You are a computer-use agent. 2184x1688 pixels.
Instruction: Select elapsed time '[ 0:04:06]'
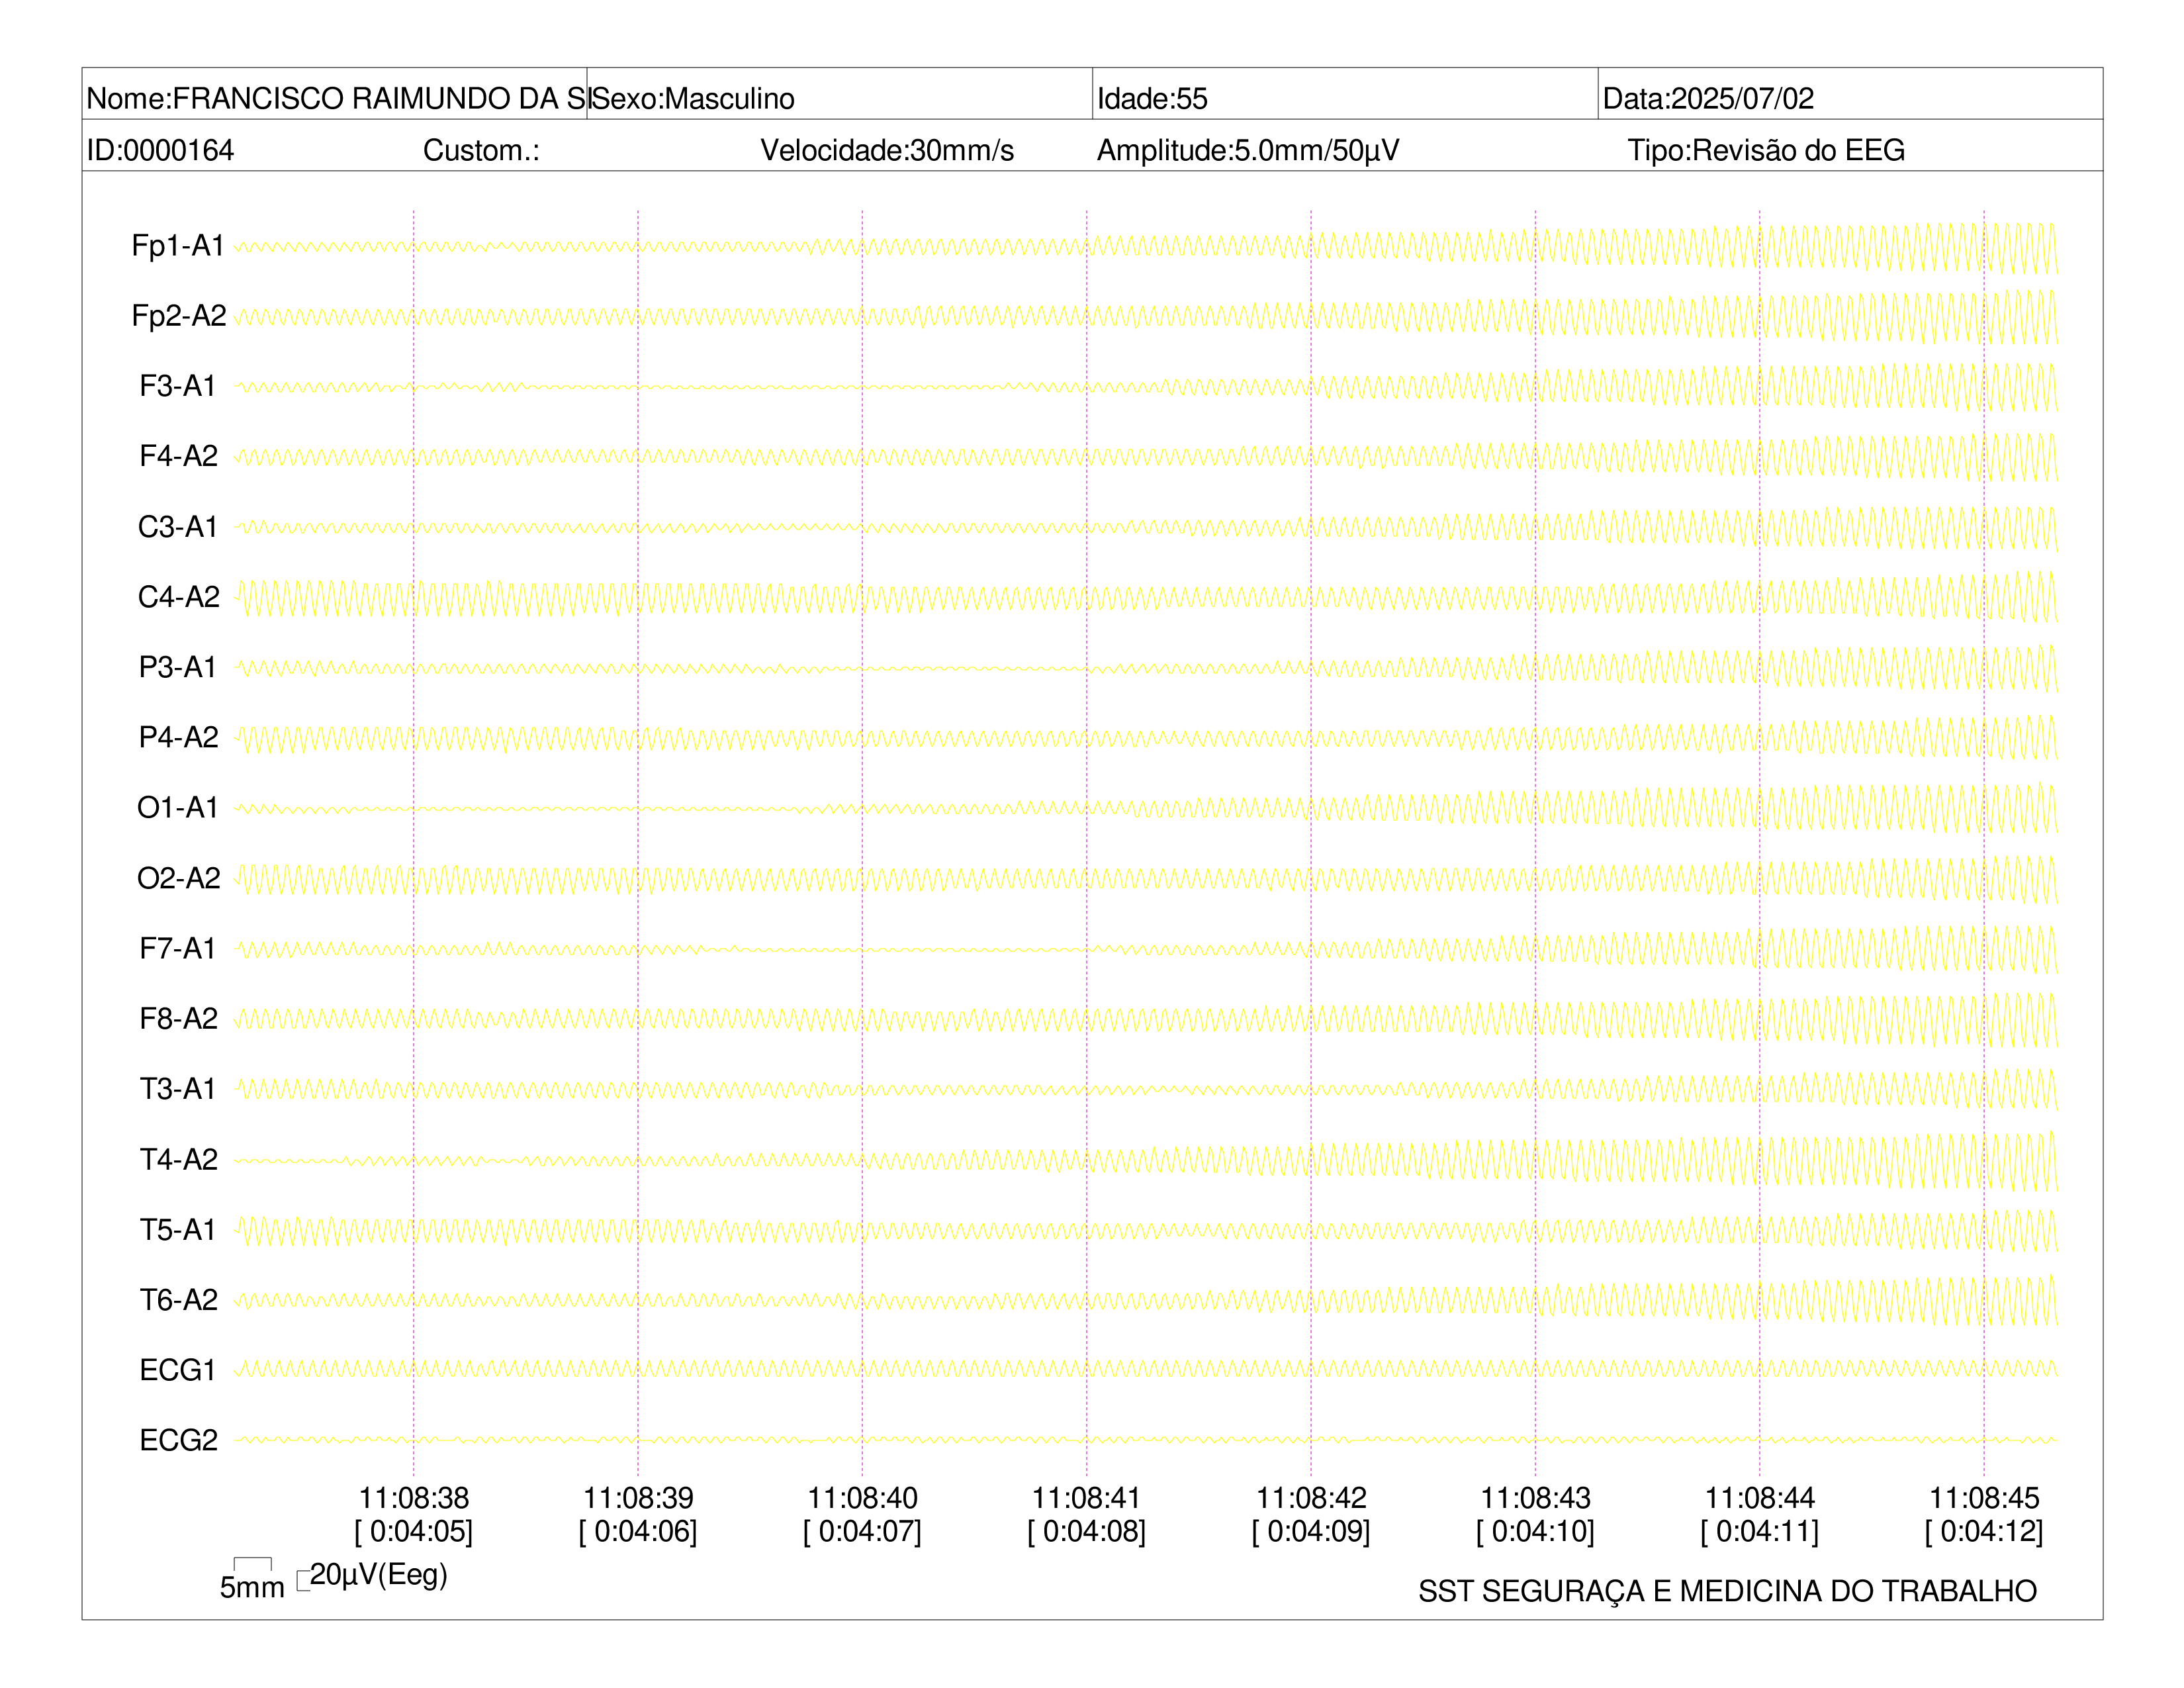pyautogui.click(x=638, y=1531)
